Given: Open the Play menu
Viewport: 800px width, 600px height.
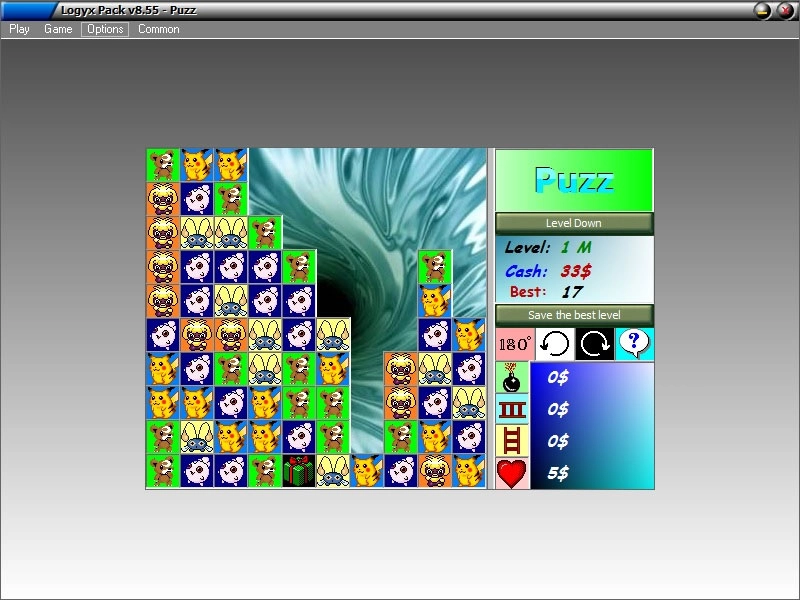Looking at the screenshot, I should pyautogui.click(x=19, y=29).
